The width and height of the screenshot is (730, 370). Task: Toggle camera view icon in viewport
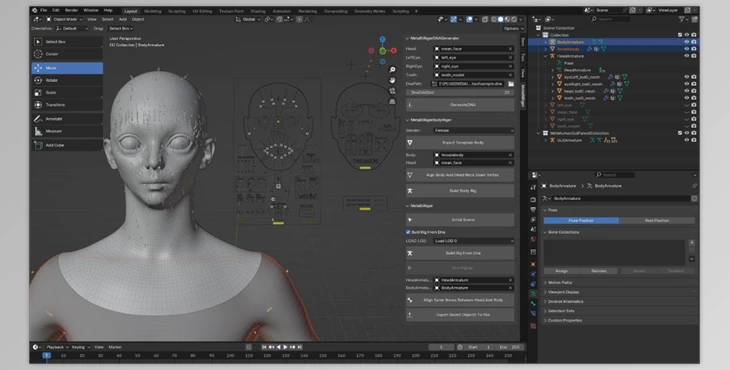(392, 91)
